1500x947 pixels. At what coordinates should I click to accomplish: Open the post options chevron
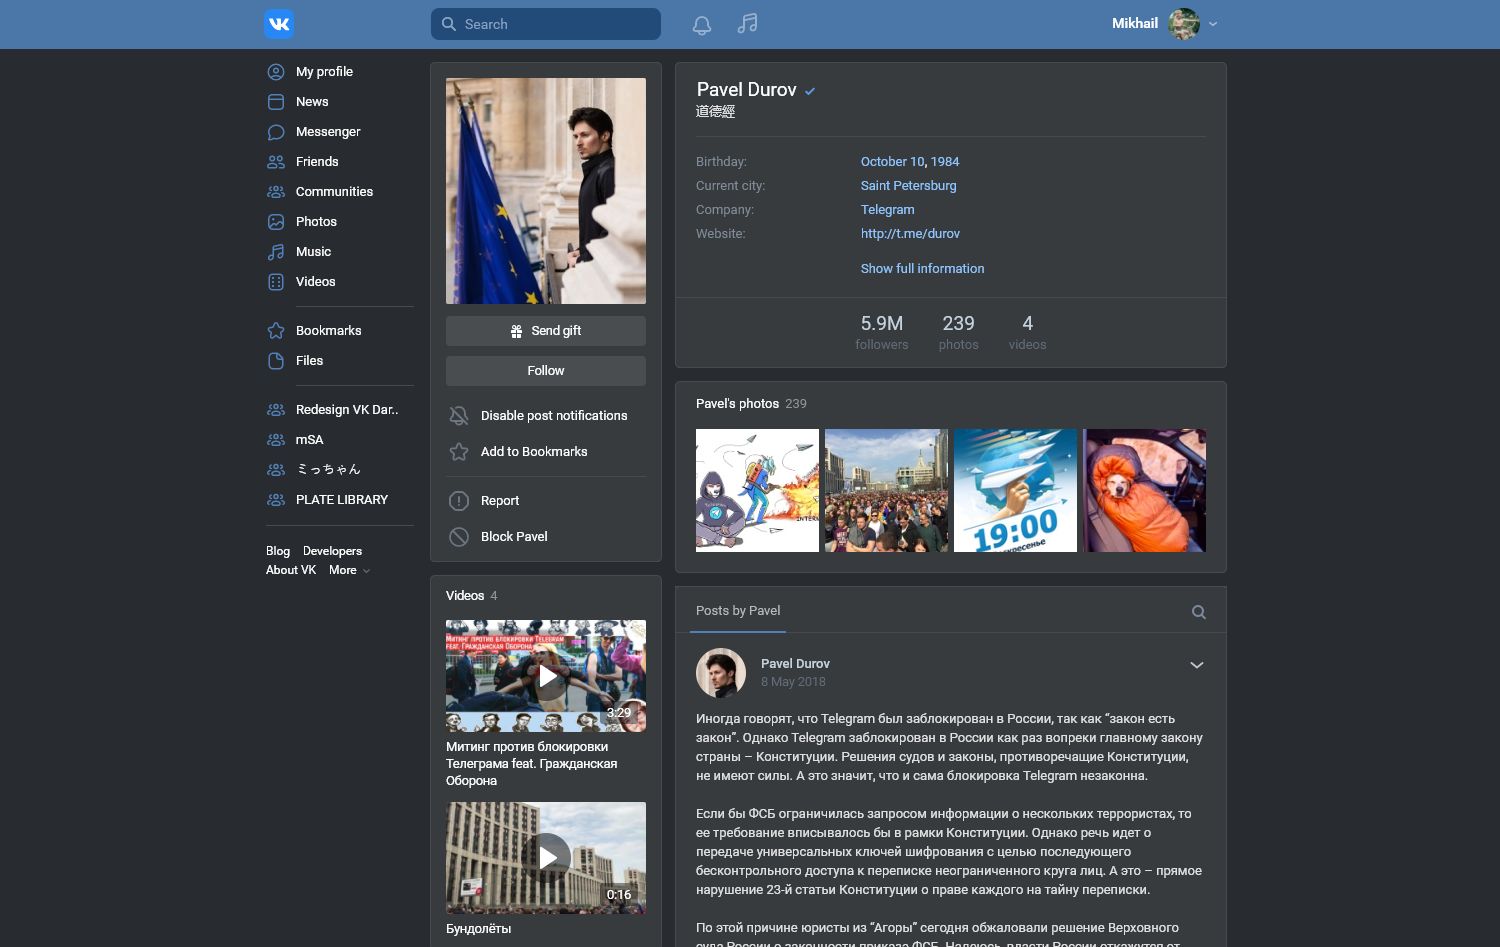point(1196,665)
